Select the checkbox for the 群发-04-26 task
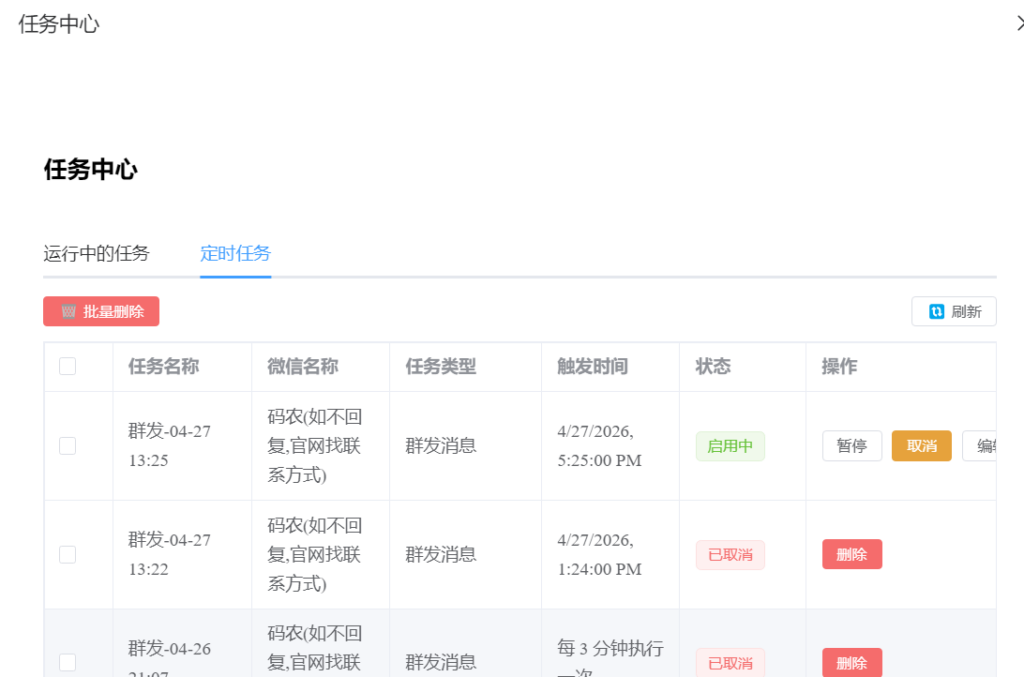The image size is (1024, 677). [x=68, y=662]
